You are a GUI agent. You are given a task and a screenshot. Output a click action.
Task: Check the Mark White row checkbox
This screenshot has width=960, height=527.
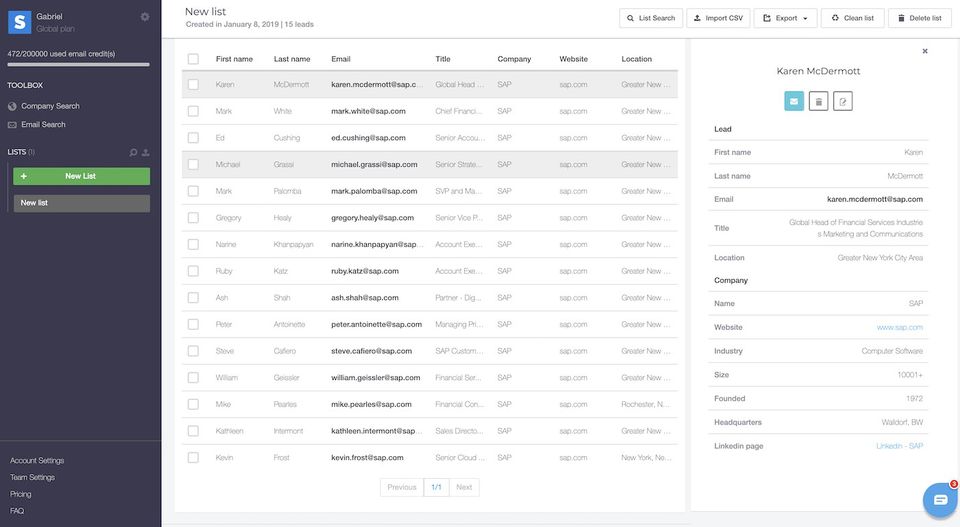coord(193,111)
